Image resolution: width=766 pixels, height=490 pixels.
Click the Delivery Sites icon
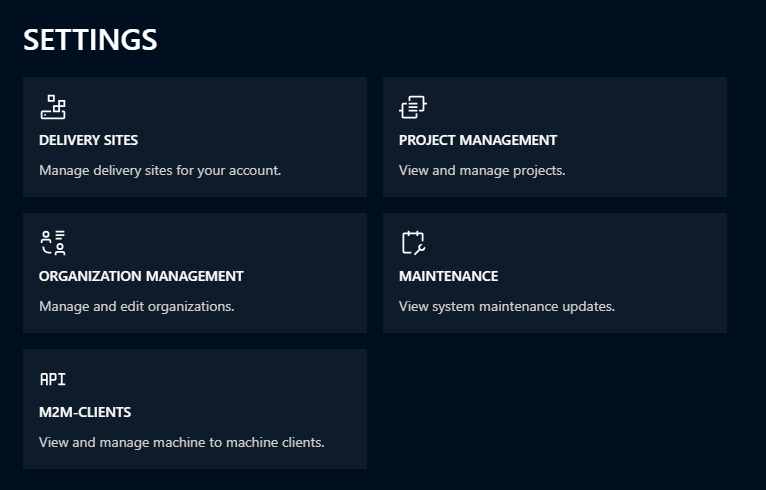pyautogui.click(x=53, y=107)
